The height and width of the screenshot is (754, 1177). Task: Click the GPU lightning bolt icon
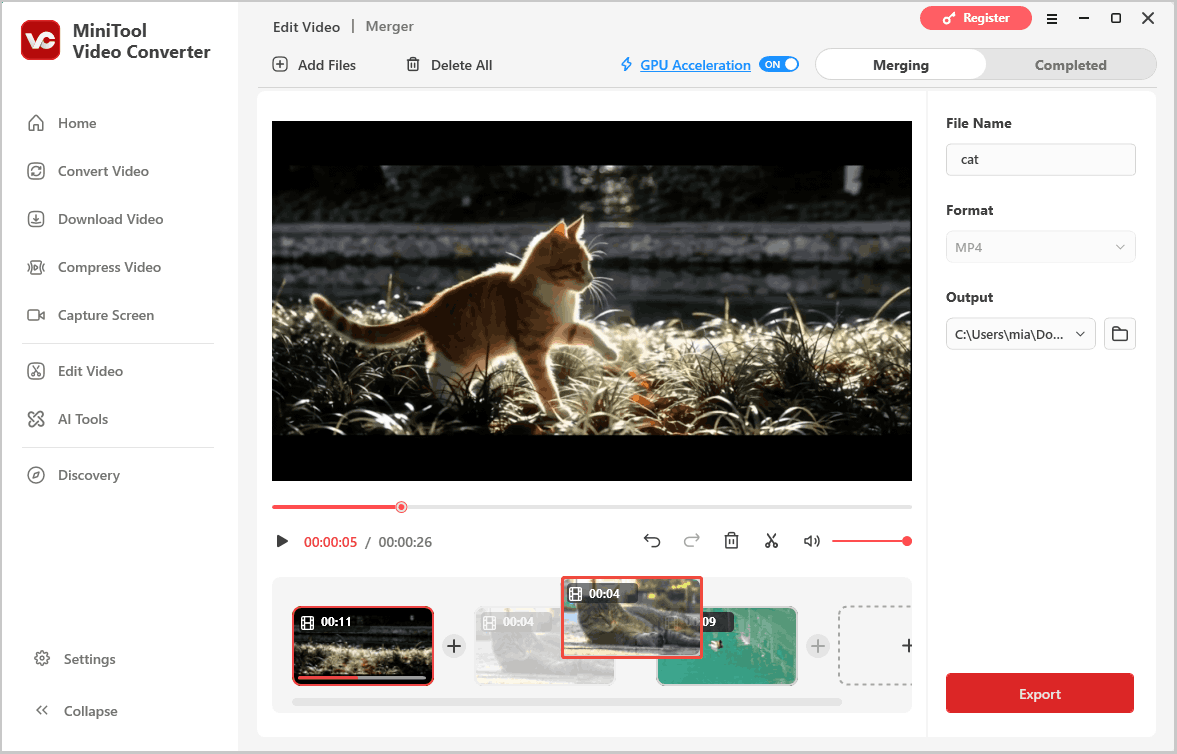click(626, 65)
